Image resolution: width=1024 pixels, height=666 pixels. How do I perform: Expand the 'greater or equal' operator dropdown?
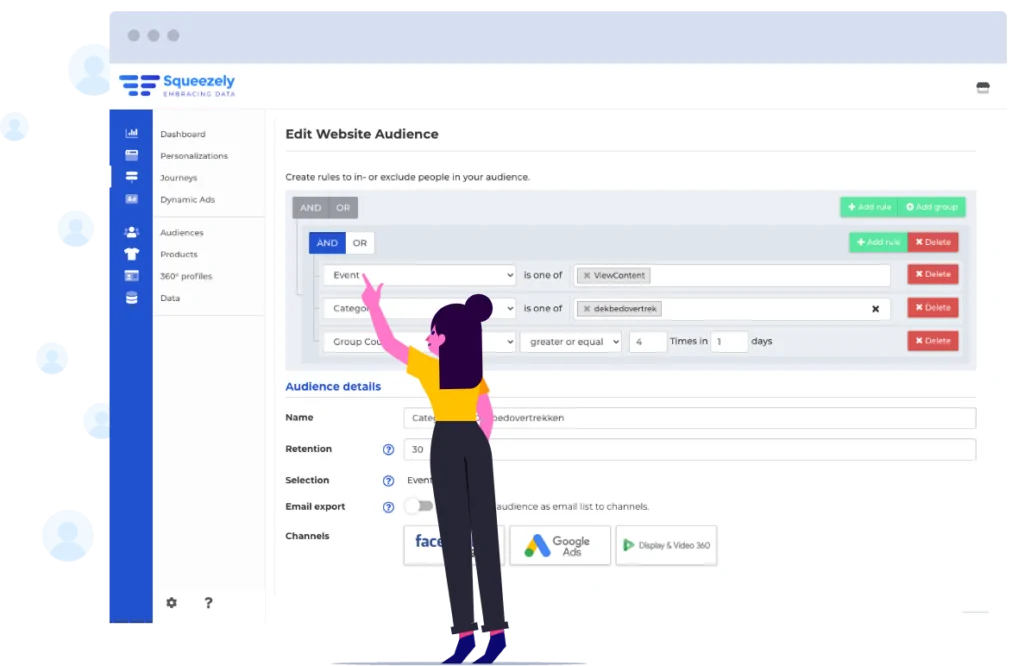tap(570, 342)
